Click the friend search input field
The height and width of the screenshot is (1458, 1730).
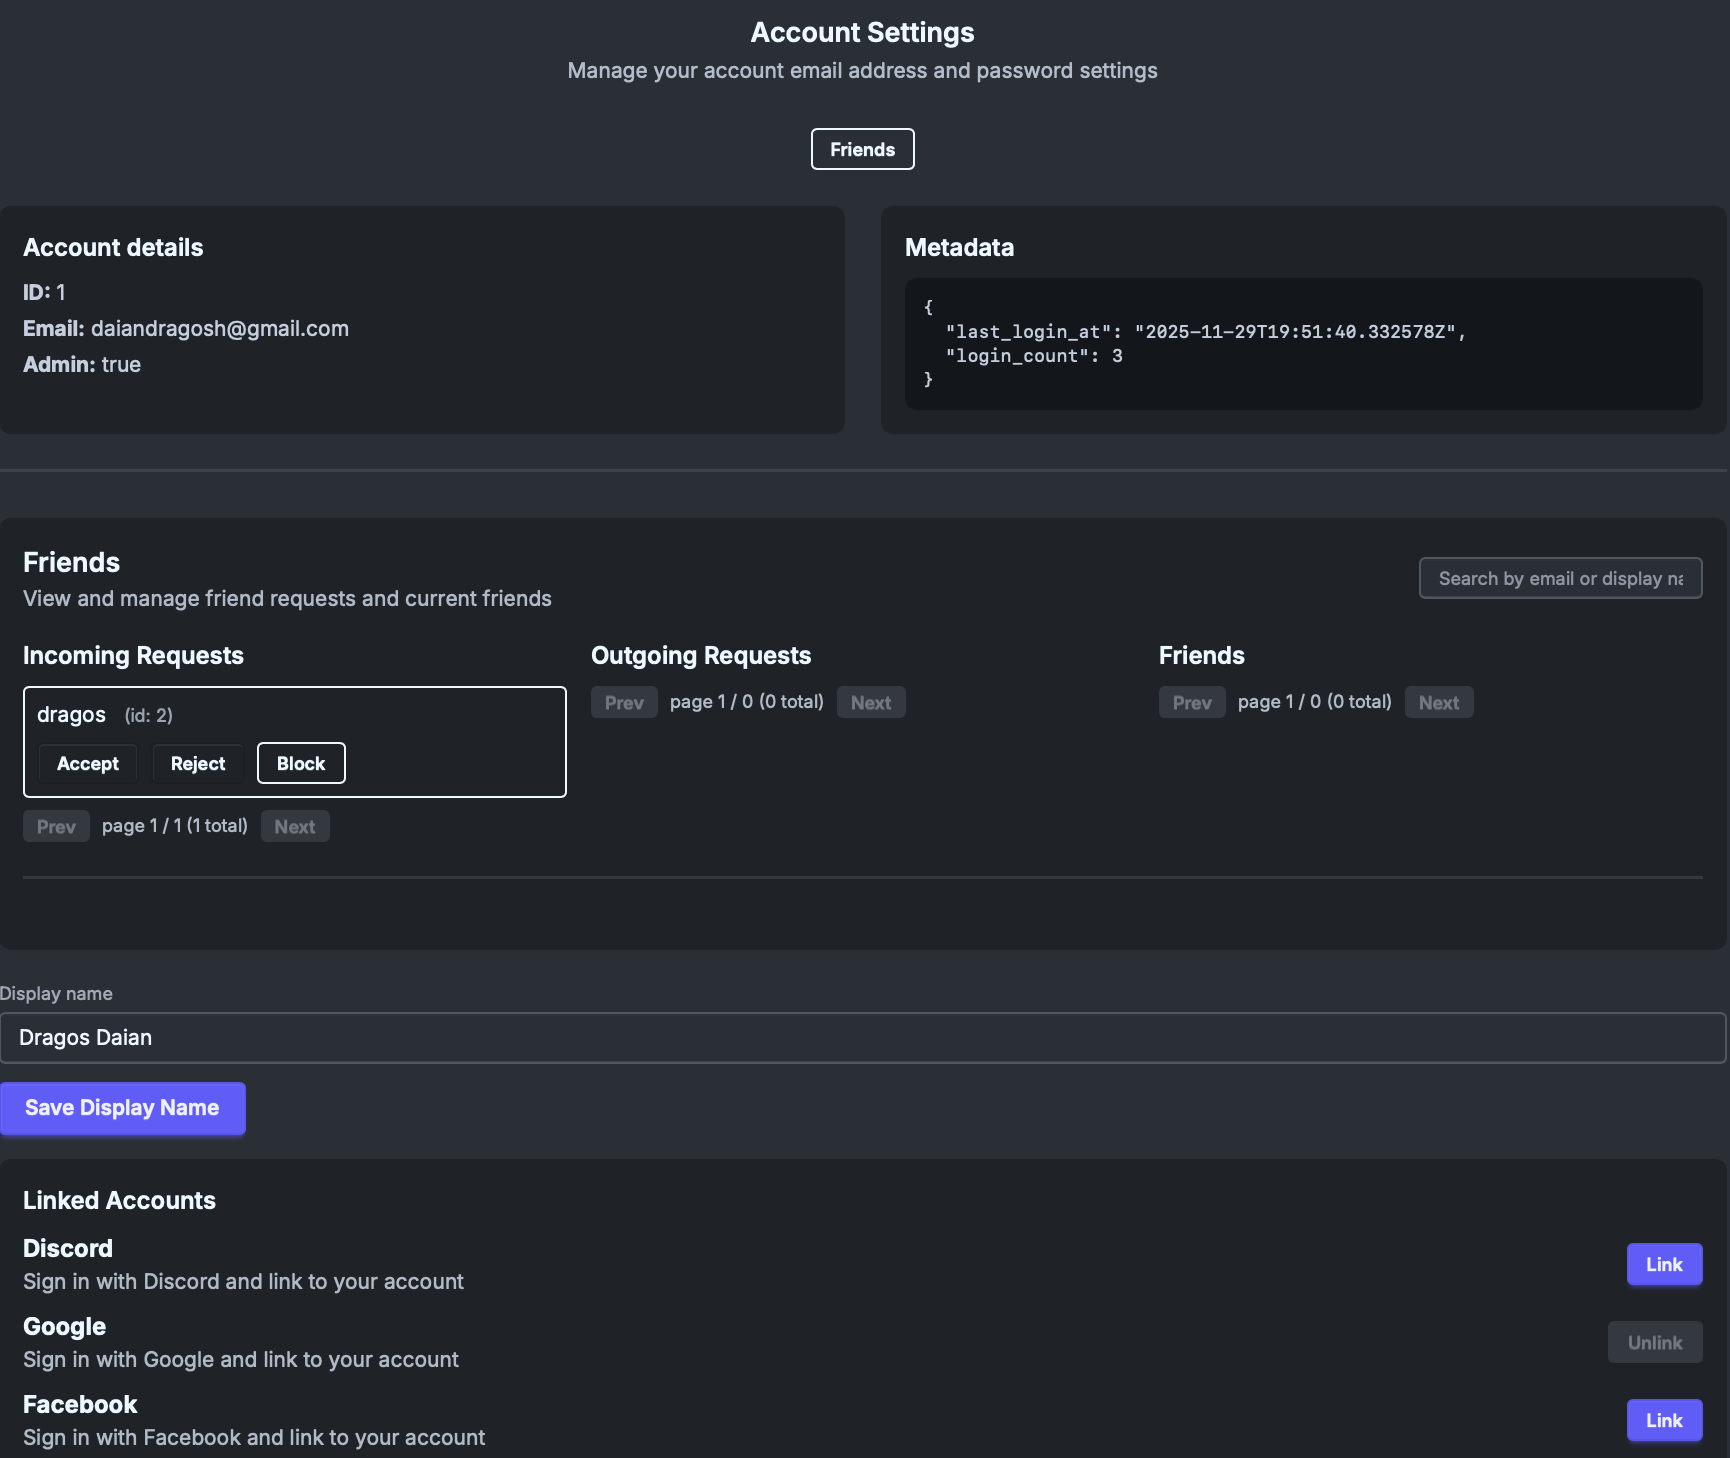pos(1559,578)
